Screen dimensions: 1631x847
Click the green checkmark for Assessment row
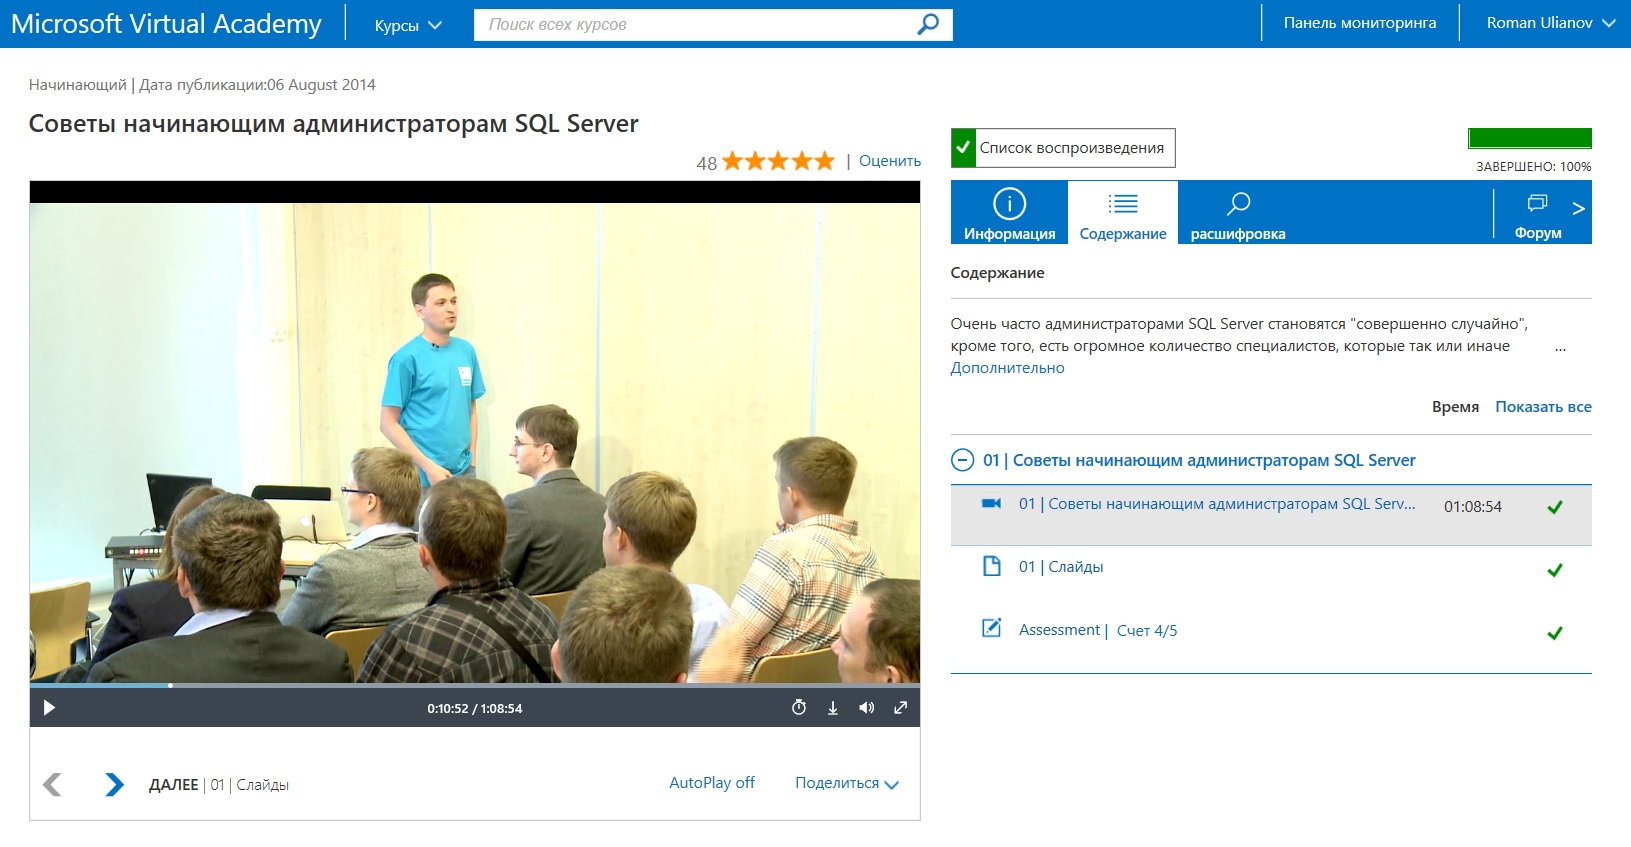coord(1555,633)
